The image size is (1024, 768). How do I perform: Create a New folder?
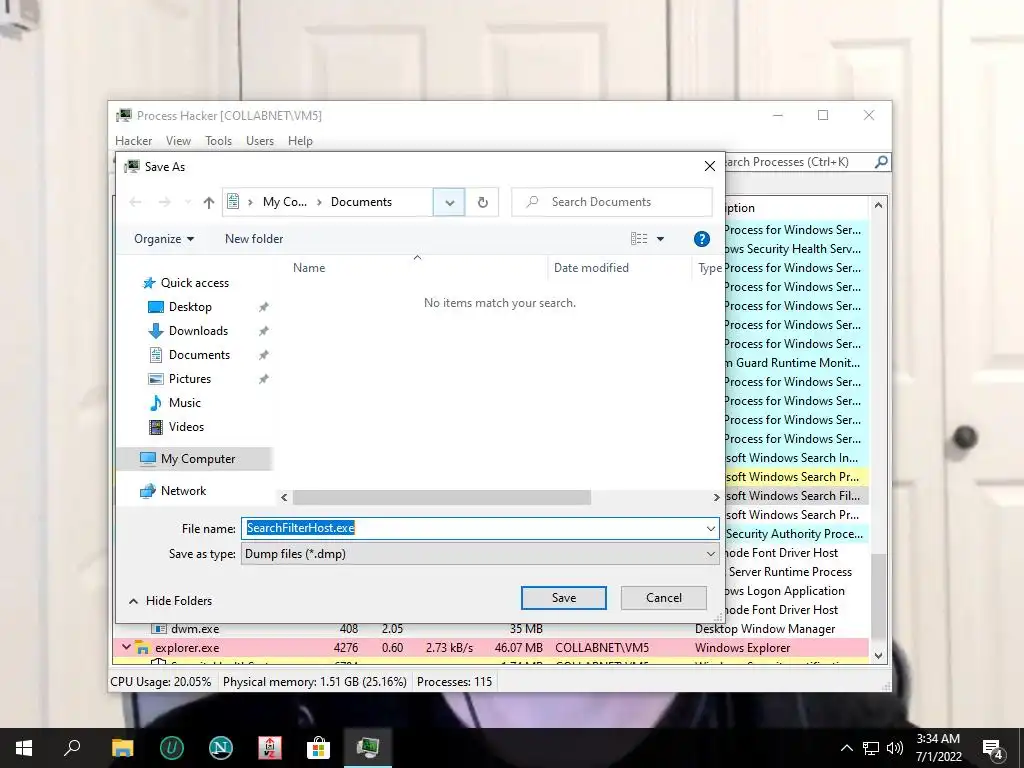pos(254,239)
